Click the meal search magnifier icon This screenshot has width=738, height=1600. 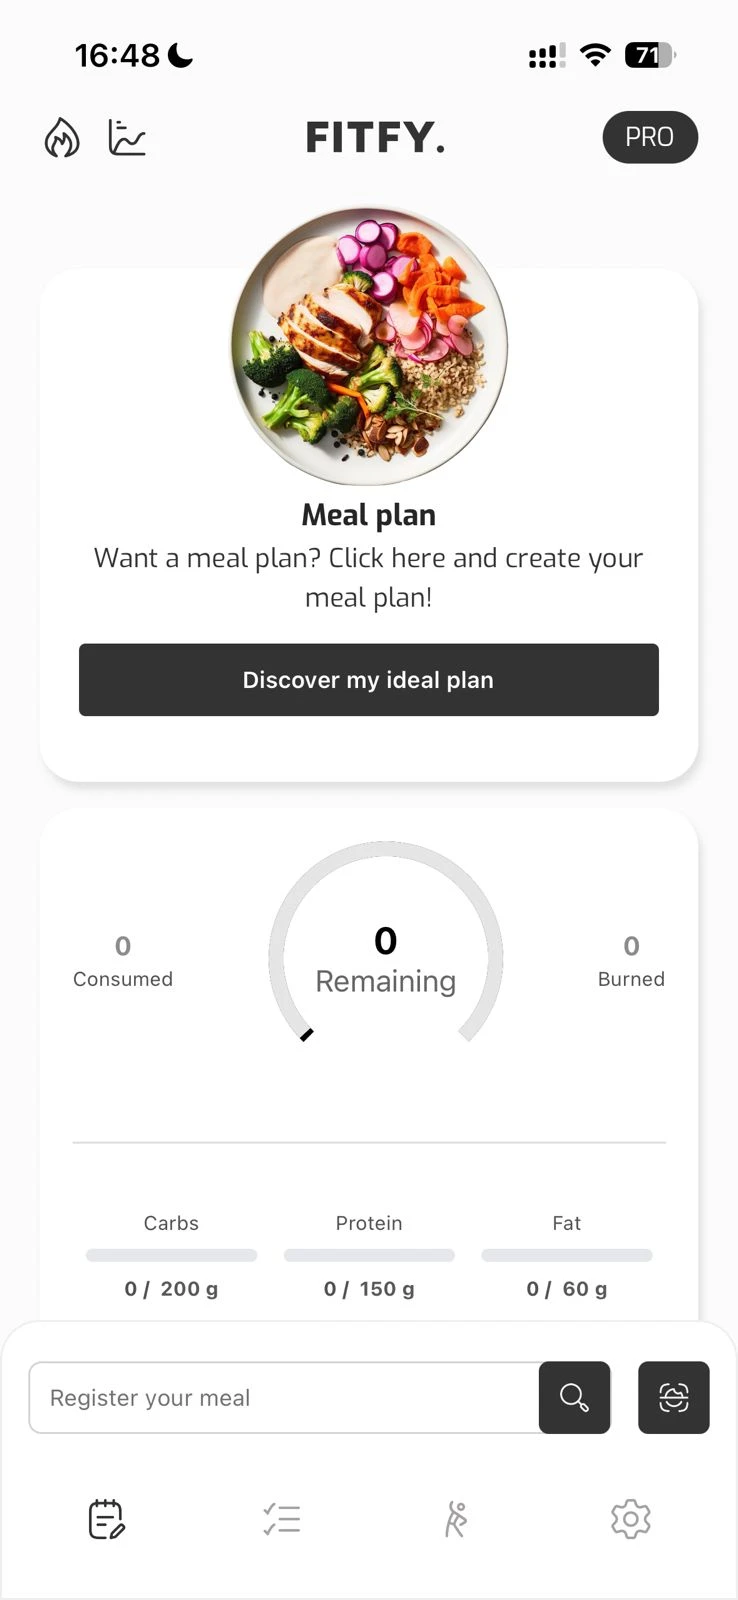[574, 1398]
